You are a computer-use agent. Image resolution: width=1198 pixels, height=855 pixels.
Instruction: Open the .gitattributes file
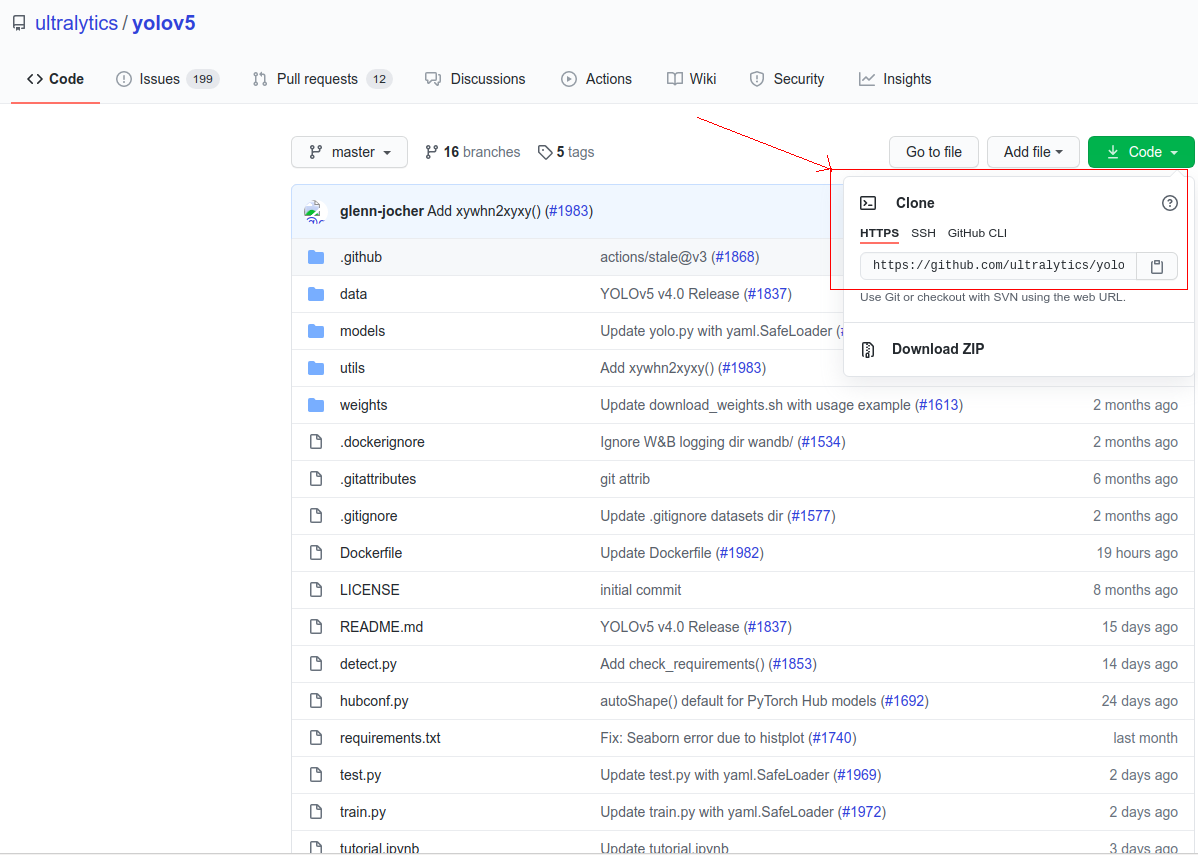click(378, 479)
